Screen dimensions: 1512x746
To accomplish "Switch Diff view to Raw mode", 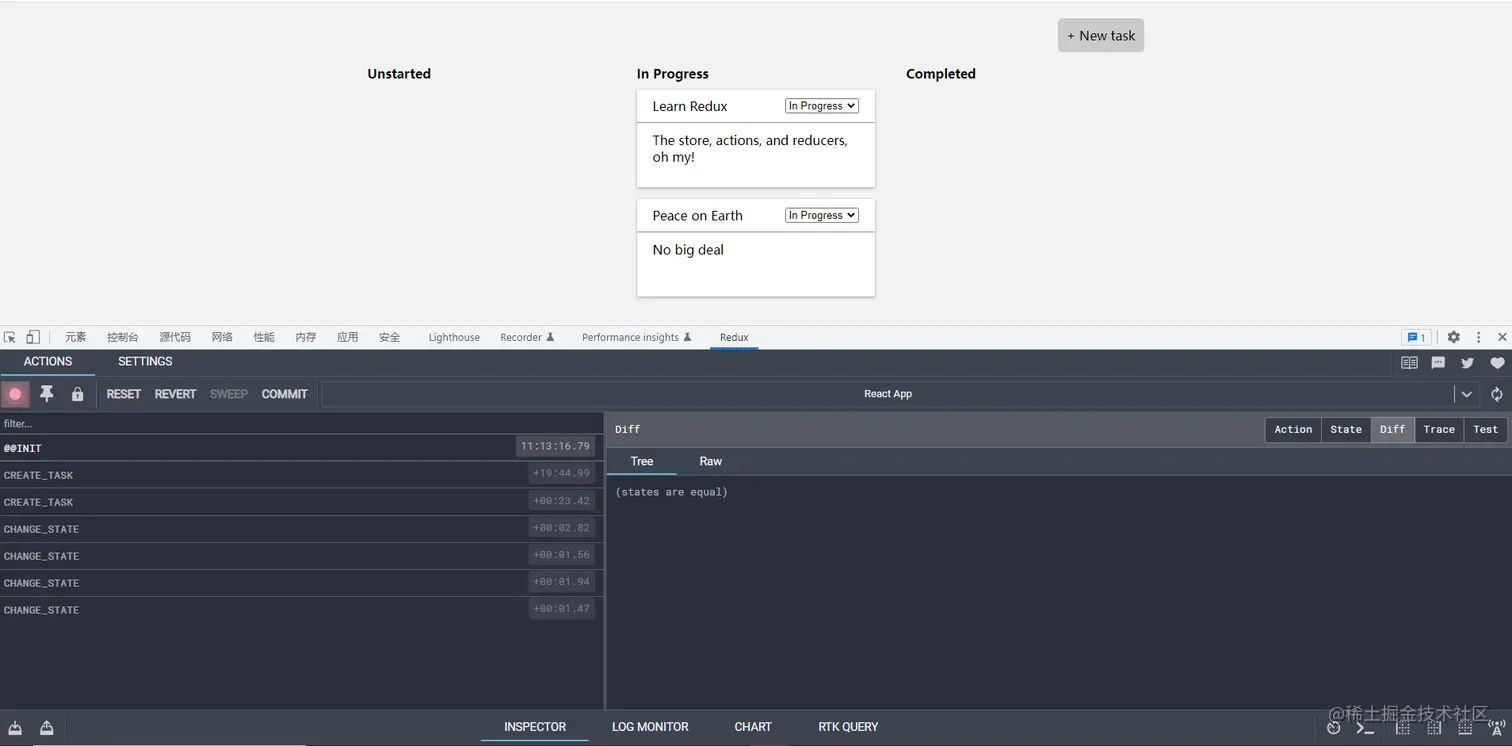I will pos(710,461).
